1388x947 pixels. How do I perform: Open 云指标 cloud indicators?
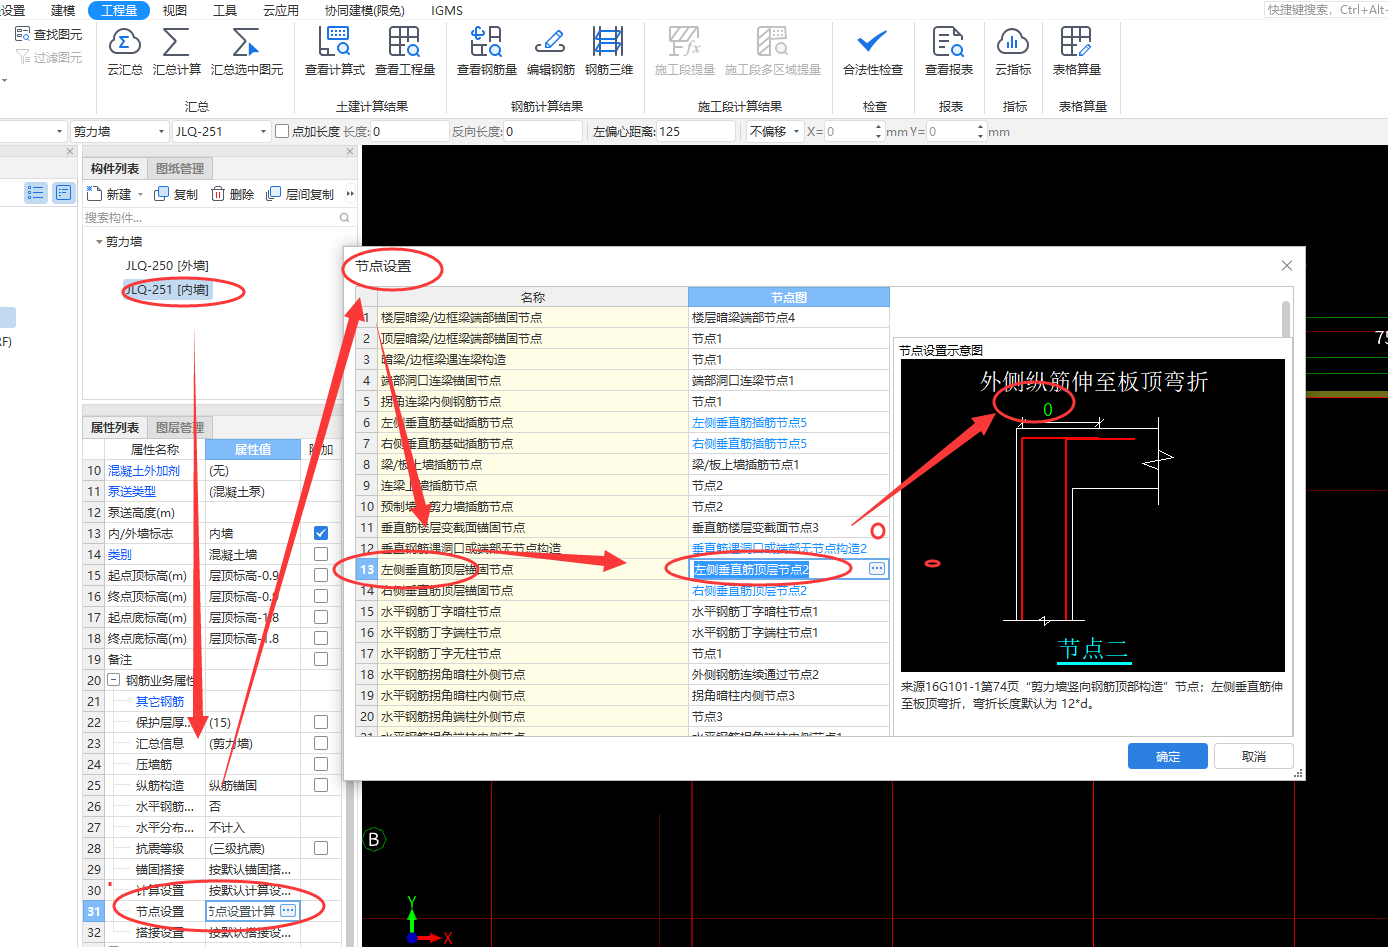coord(1013,51)
